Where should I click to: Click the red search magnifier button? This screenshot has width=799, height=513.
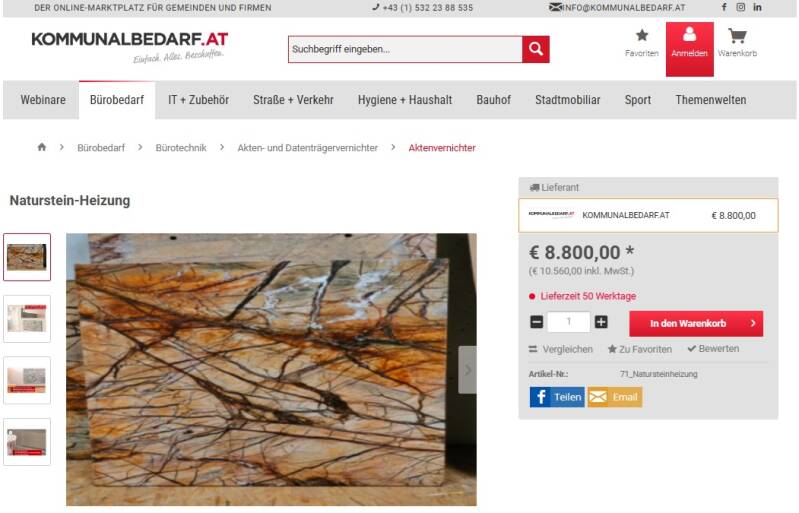(536, 49)
